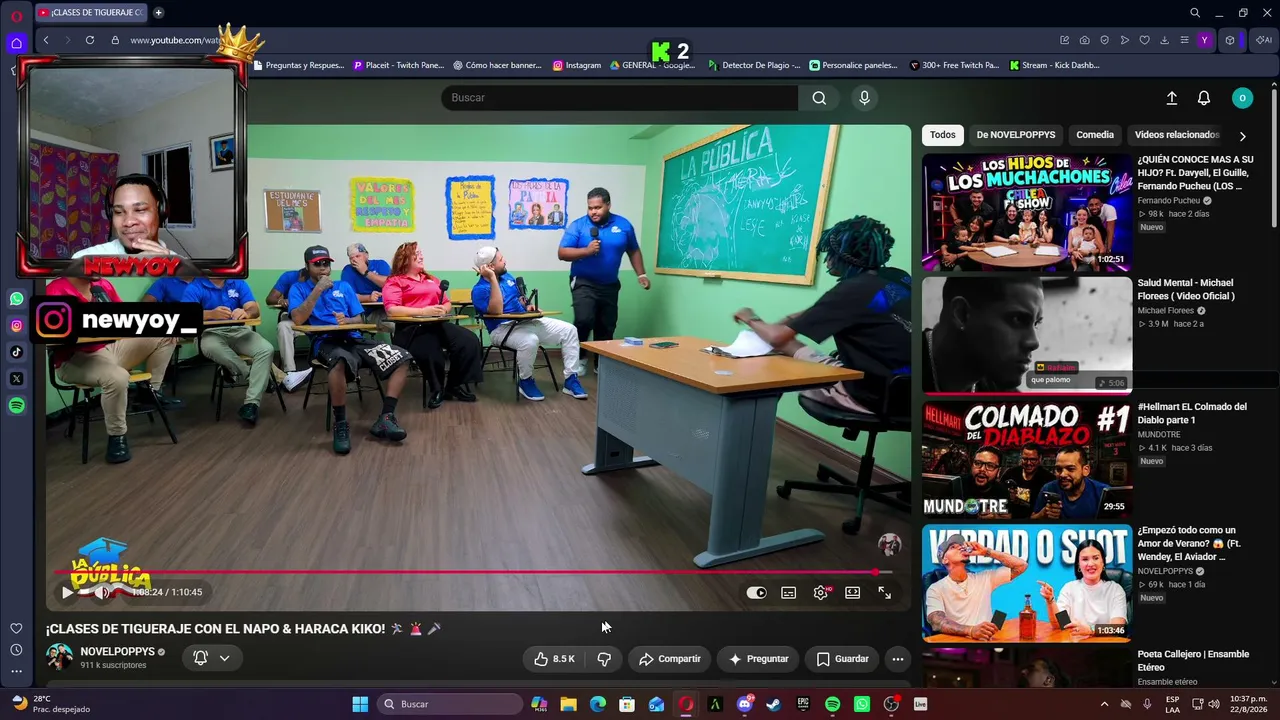1280x720 pixels.
Task: Open X (Twitter) in the Opera sidebar
Action: pos(16,379)
